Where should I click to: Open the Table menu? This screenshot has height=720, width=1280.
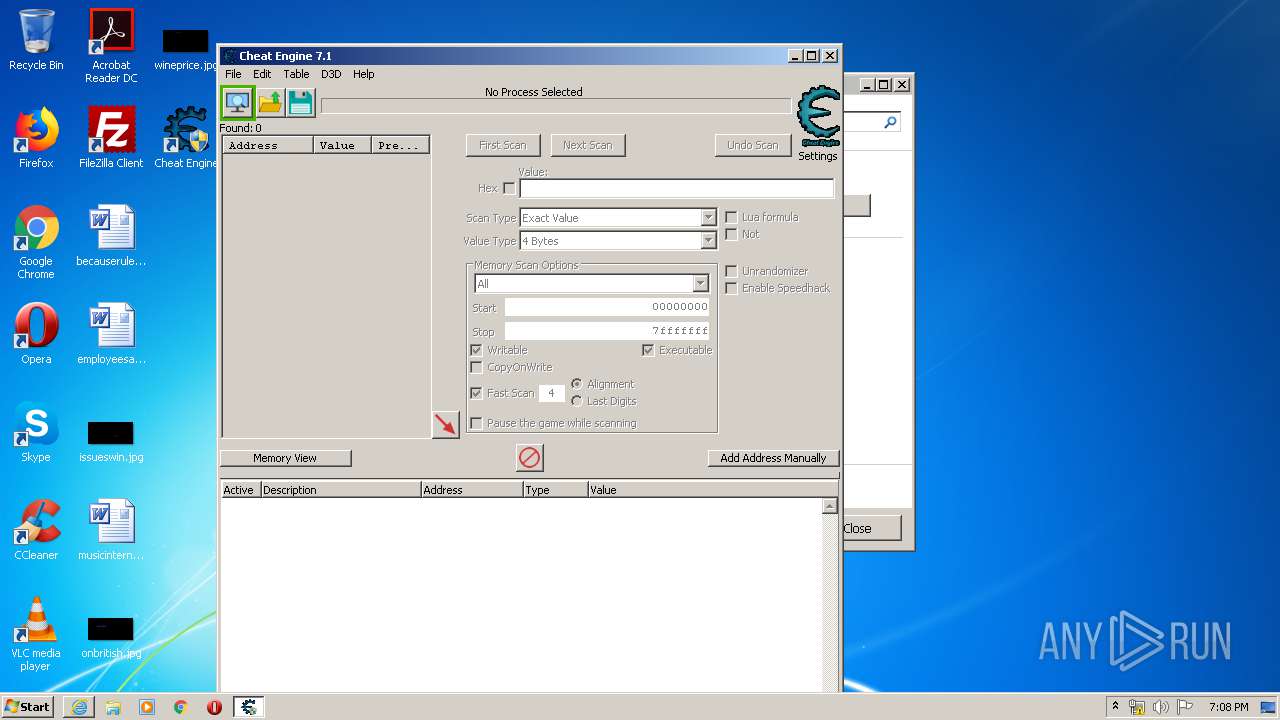point(296,74)
